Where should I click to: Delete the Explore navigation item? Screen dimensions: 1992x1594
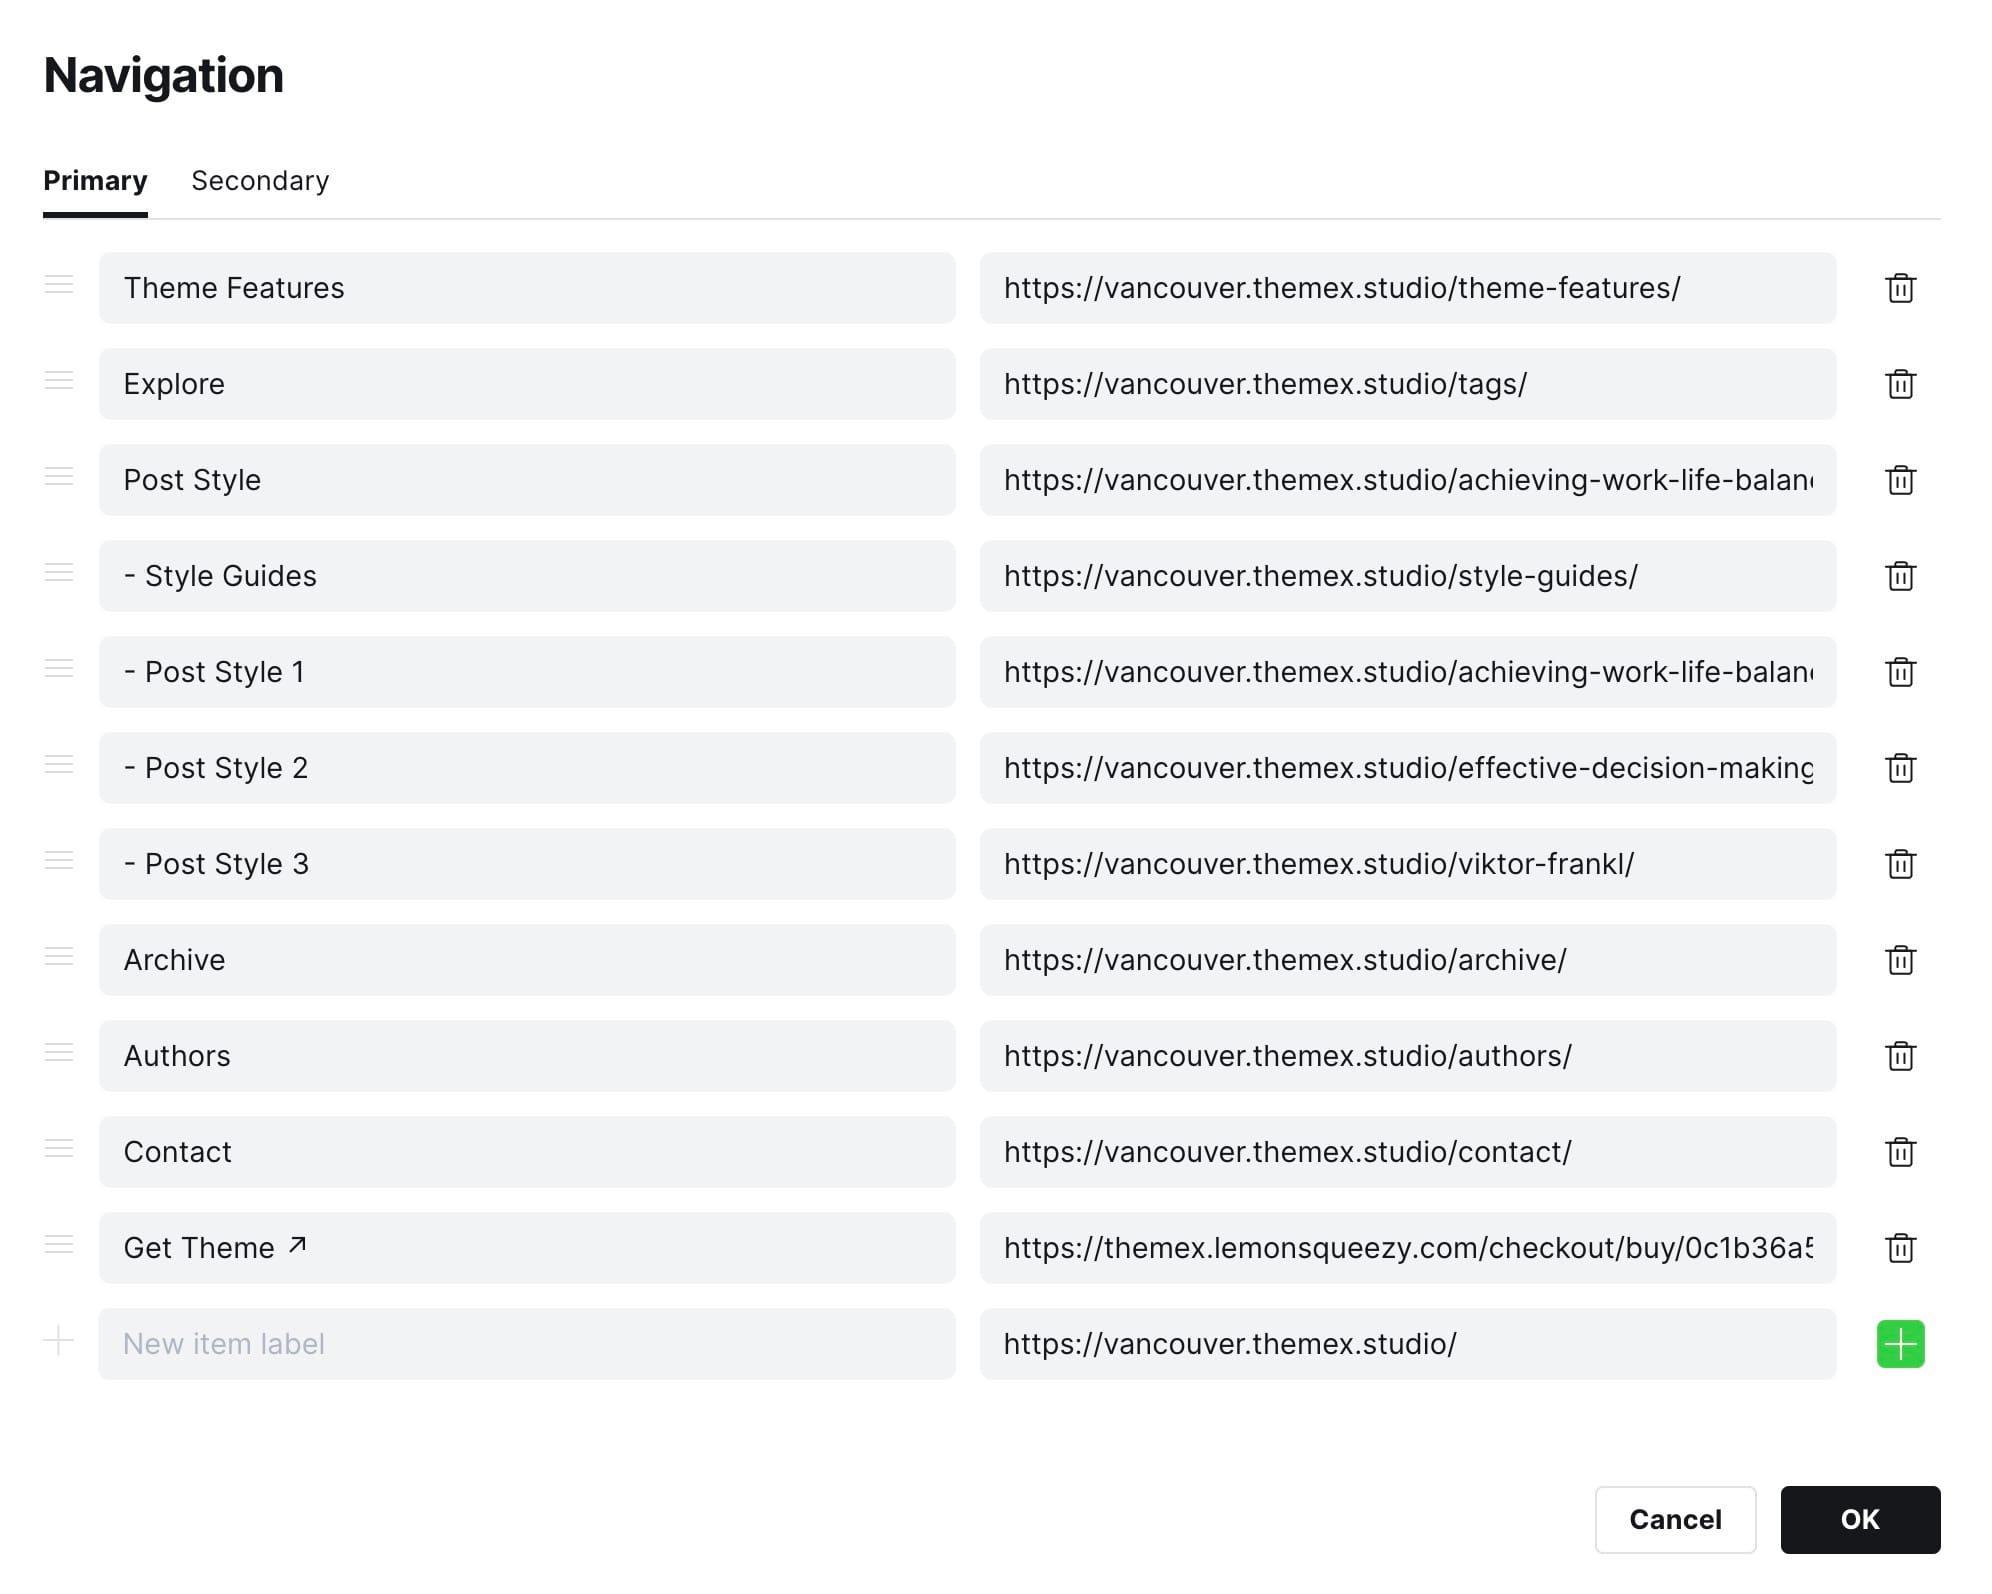1900,384
